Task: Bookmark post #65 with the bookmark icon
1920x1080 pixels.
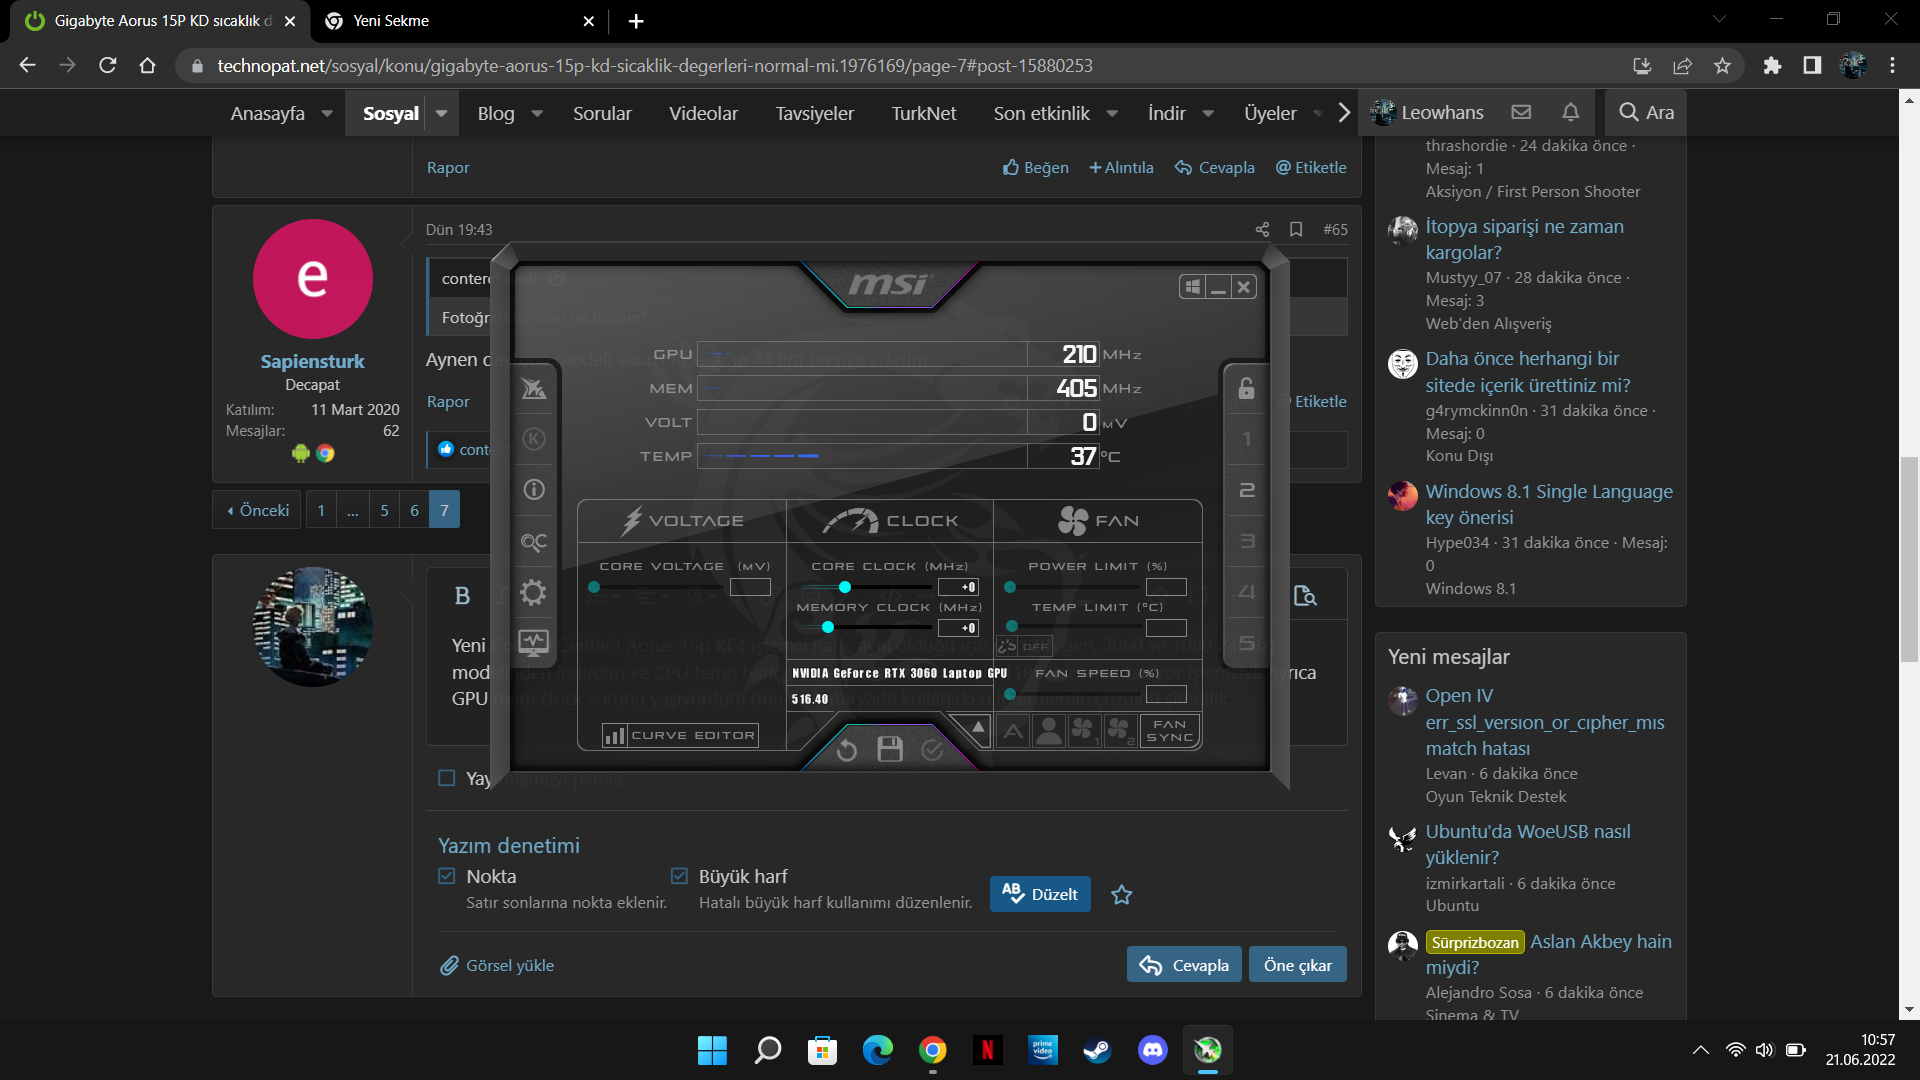Action: (x=1296, y=230)
